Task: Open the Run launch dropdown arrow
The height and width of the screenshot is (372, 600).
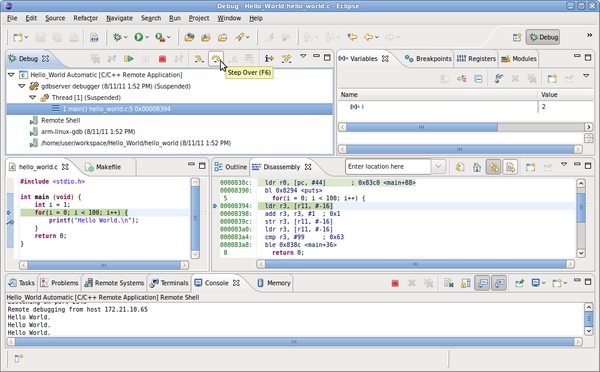Action: 147,37
